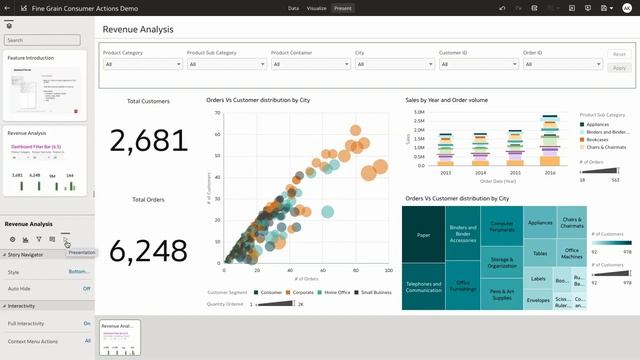Open the Customer ID filter dropdown
This screenshot has height=360, width=640.
click(x=479, y=64)
